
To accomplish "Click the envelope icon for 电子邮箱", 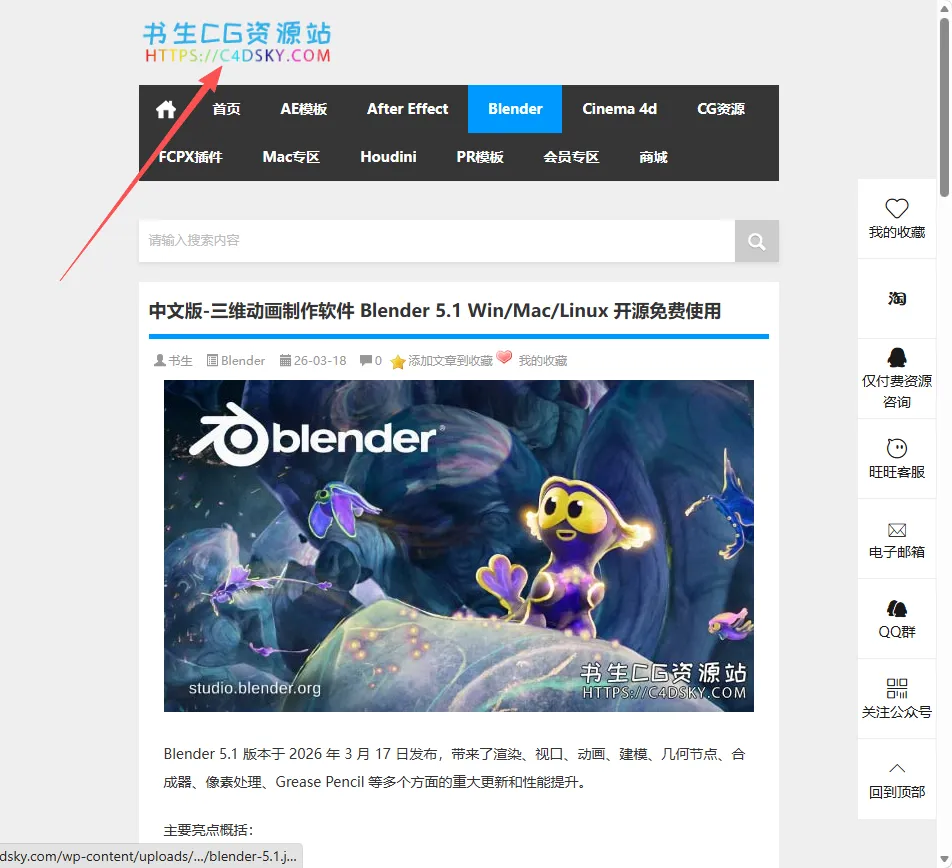I will click(x=897, y=530).
